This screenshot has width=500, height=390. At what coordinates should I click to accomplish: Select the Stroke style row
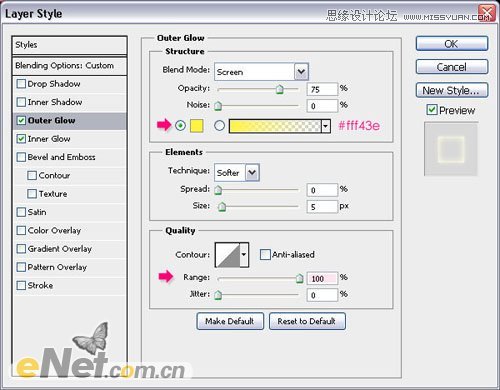coord(69,286)
